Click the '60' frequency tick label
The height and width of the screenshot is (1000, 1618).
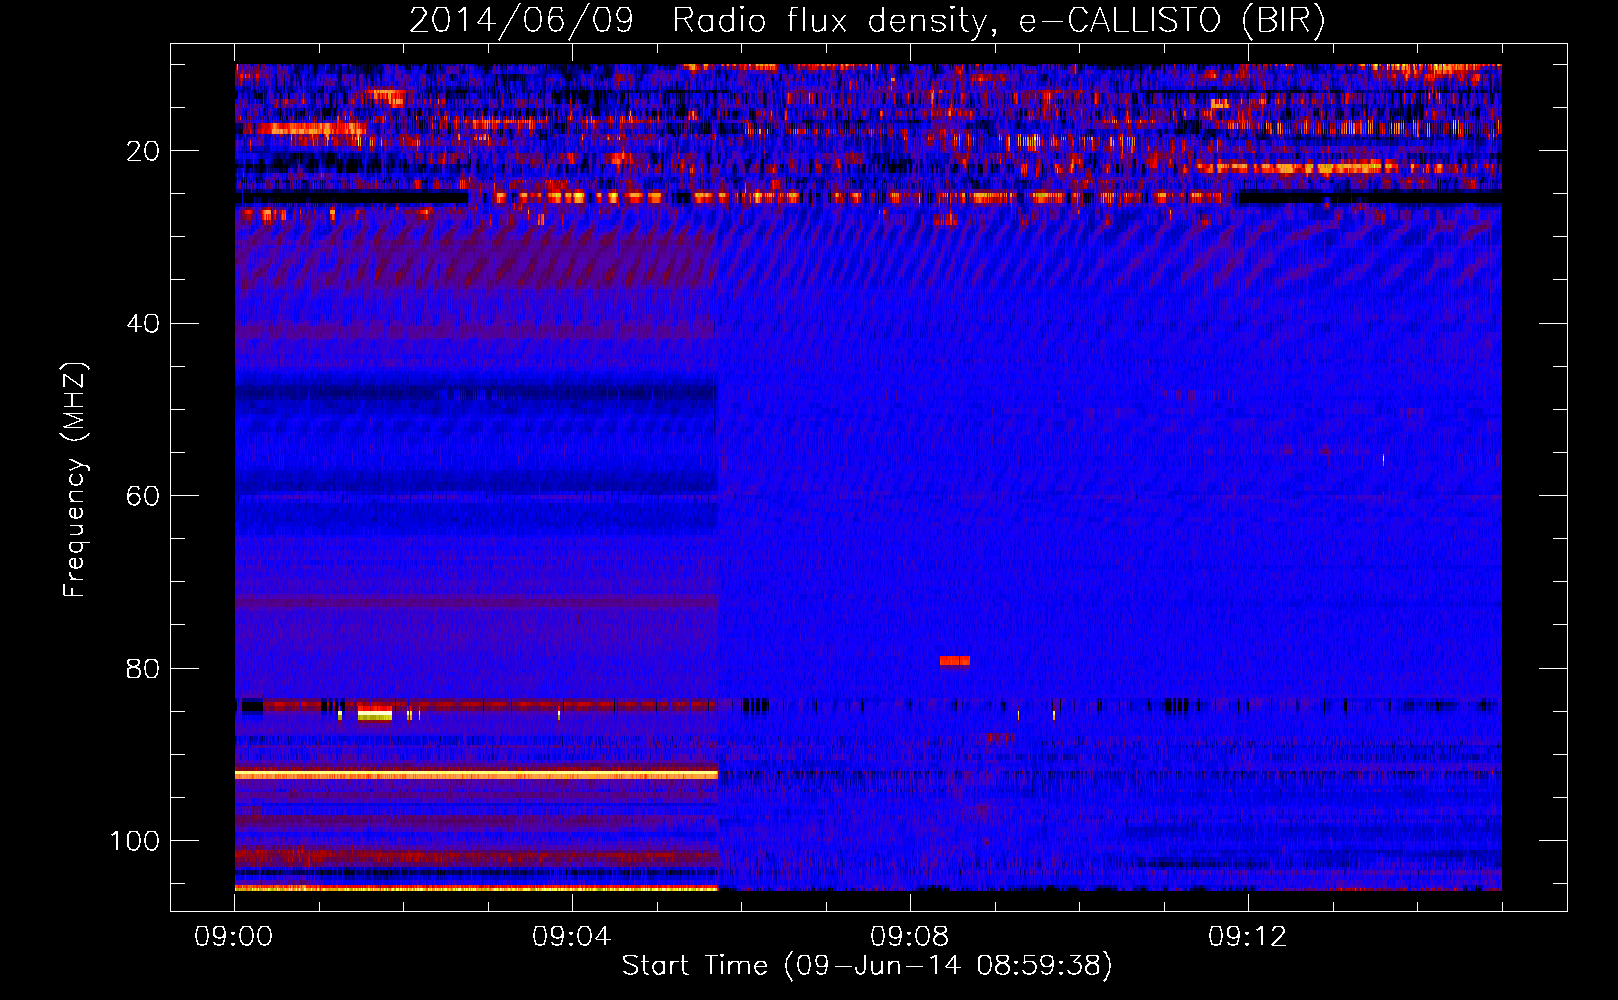143,497
